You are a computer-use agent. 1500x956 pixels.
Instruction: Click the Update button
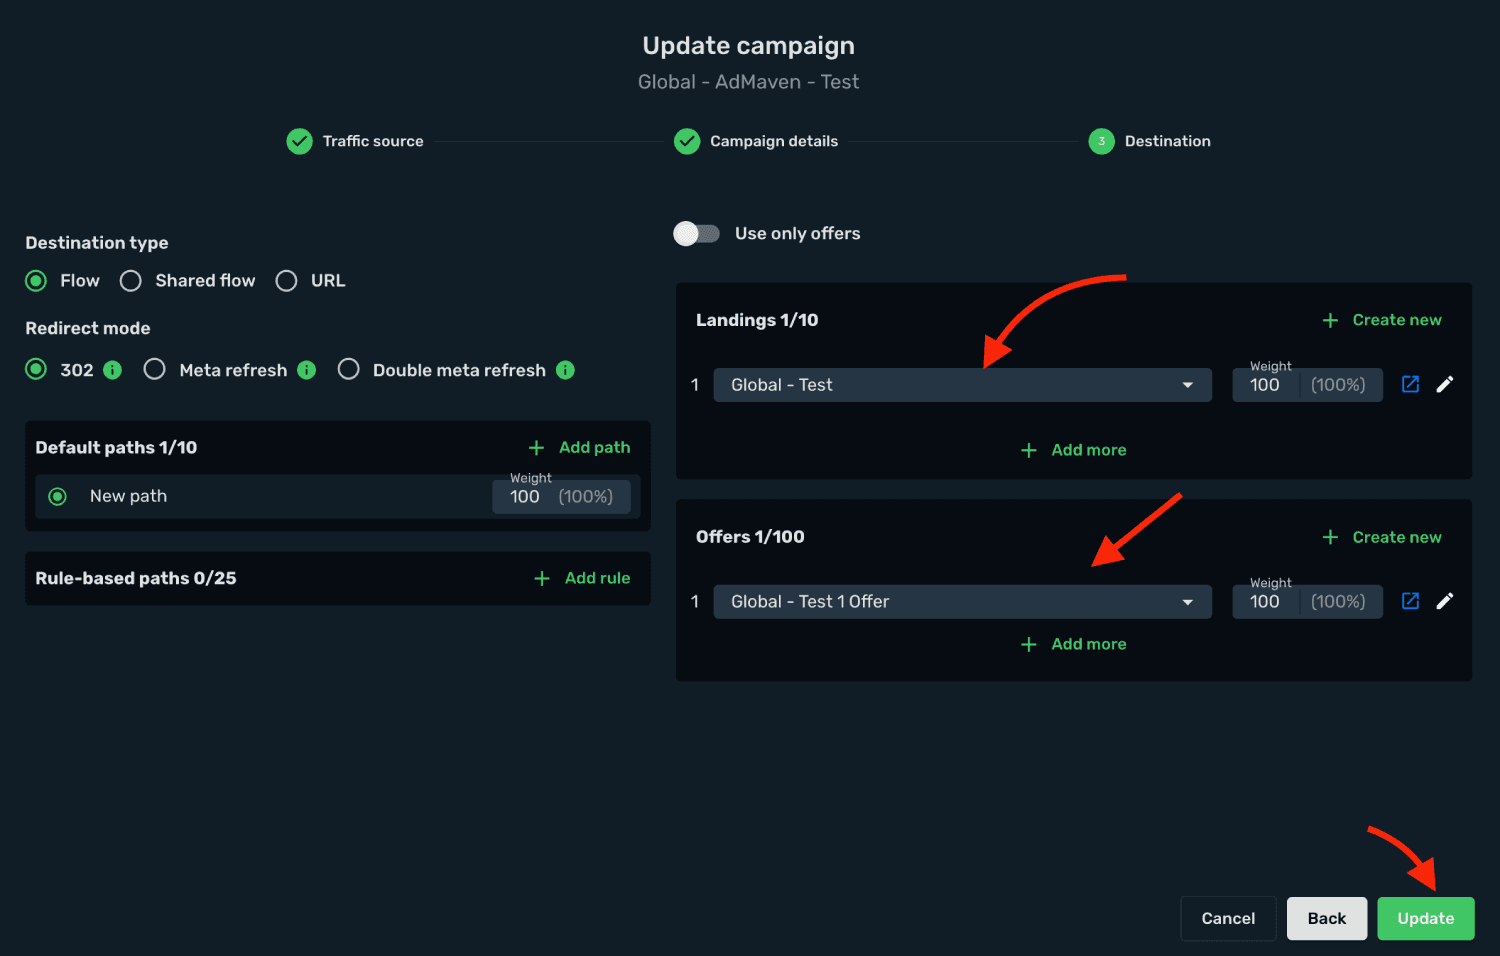[x=1426, y=918]
